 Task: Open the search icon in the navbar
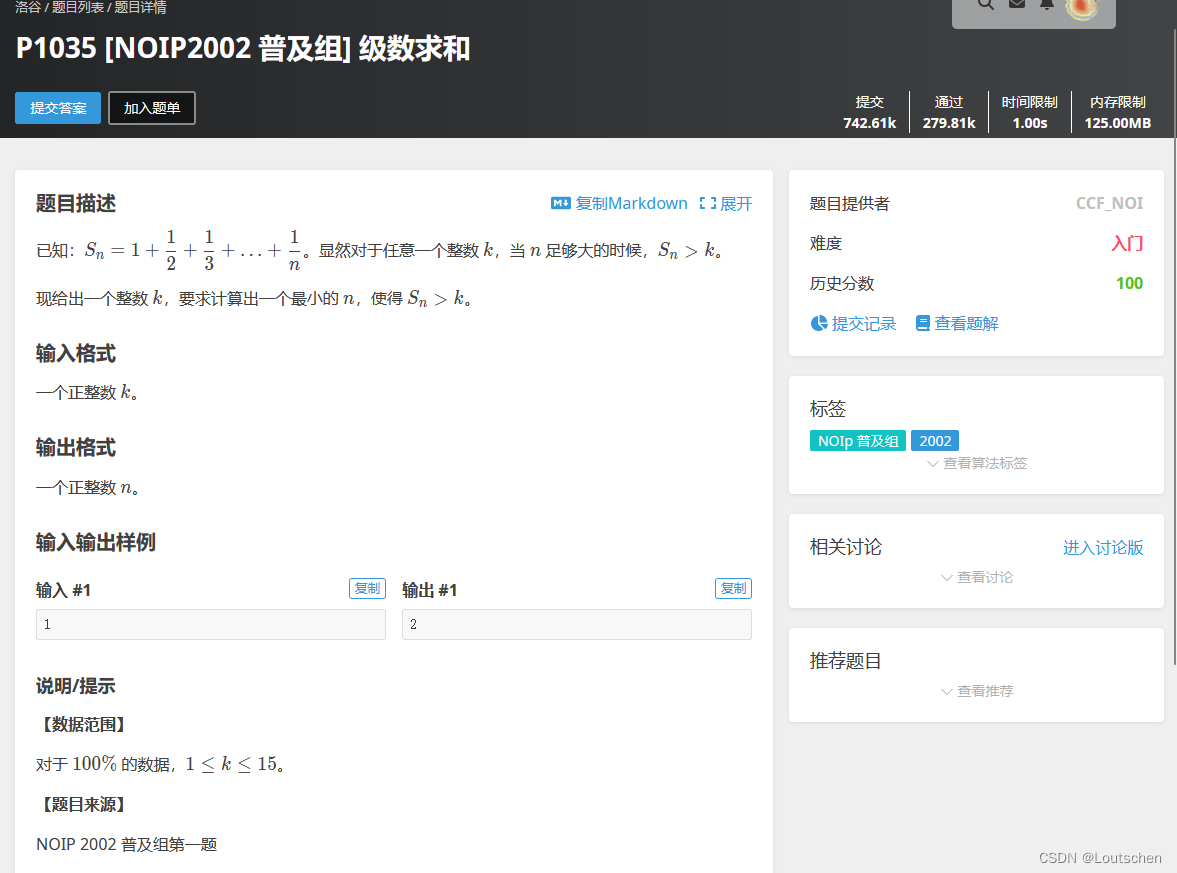tap(985, 5)
